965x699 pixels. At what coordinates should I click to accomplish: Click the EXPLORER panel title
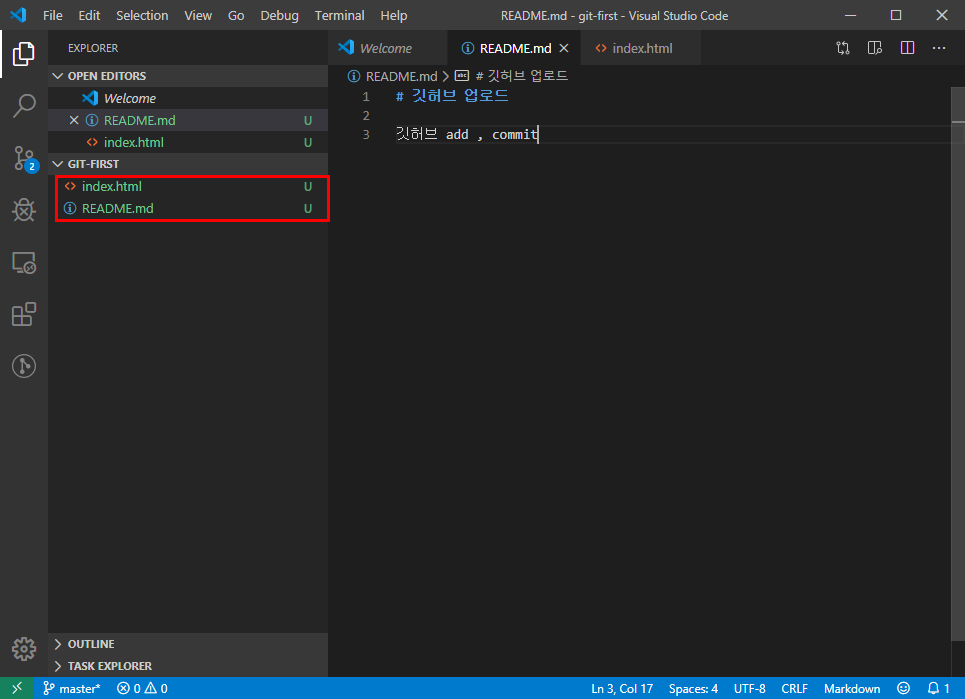point(93,48)
